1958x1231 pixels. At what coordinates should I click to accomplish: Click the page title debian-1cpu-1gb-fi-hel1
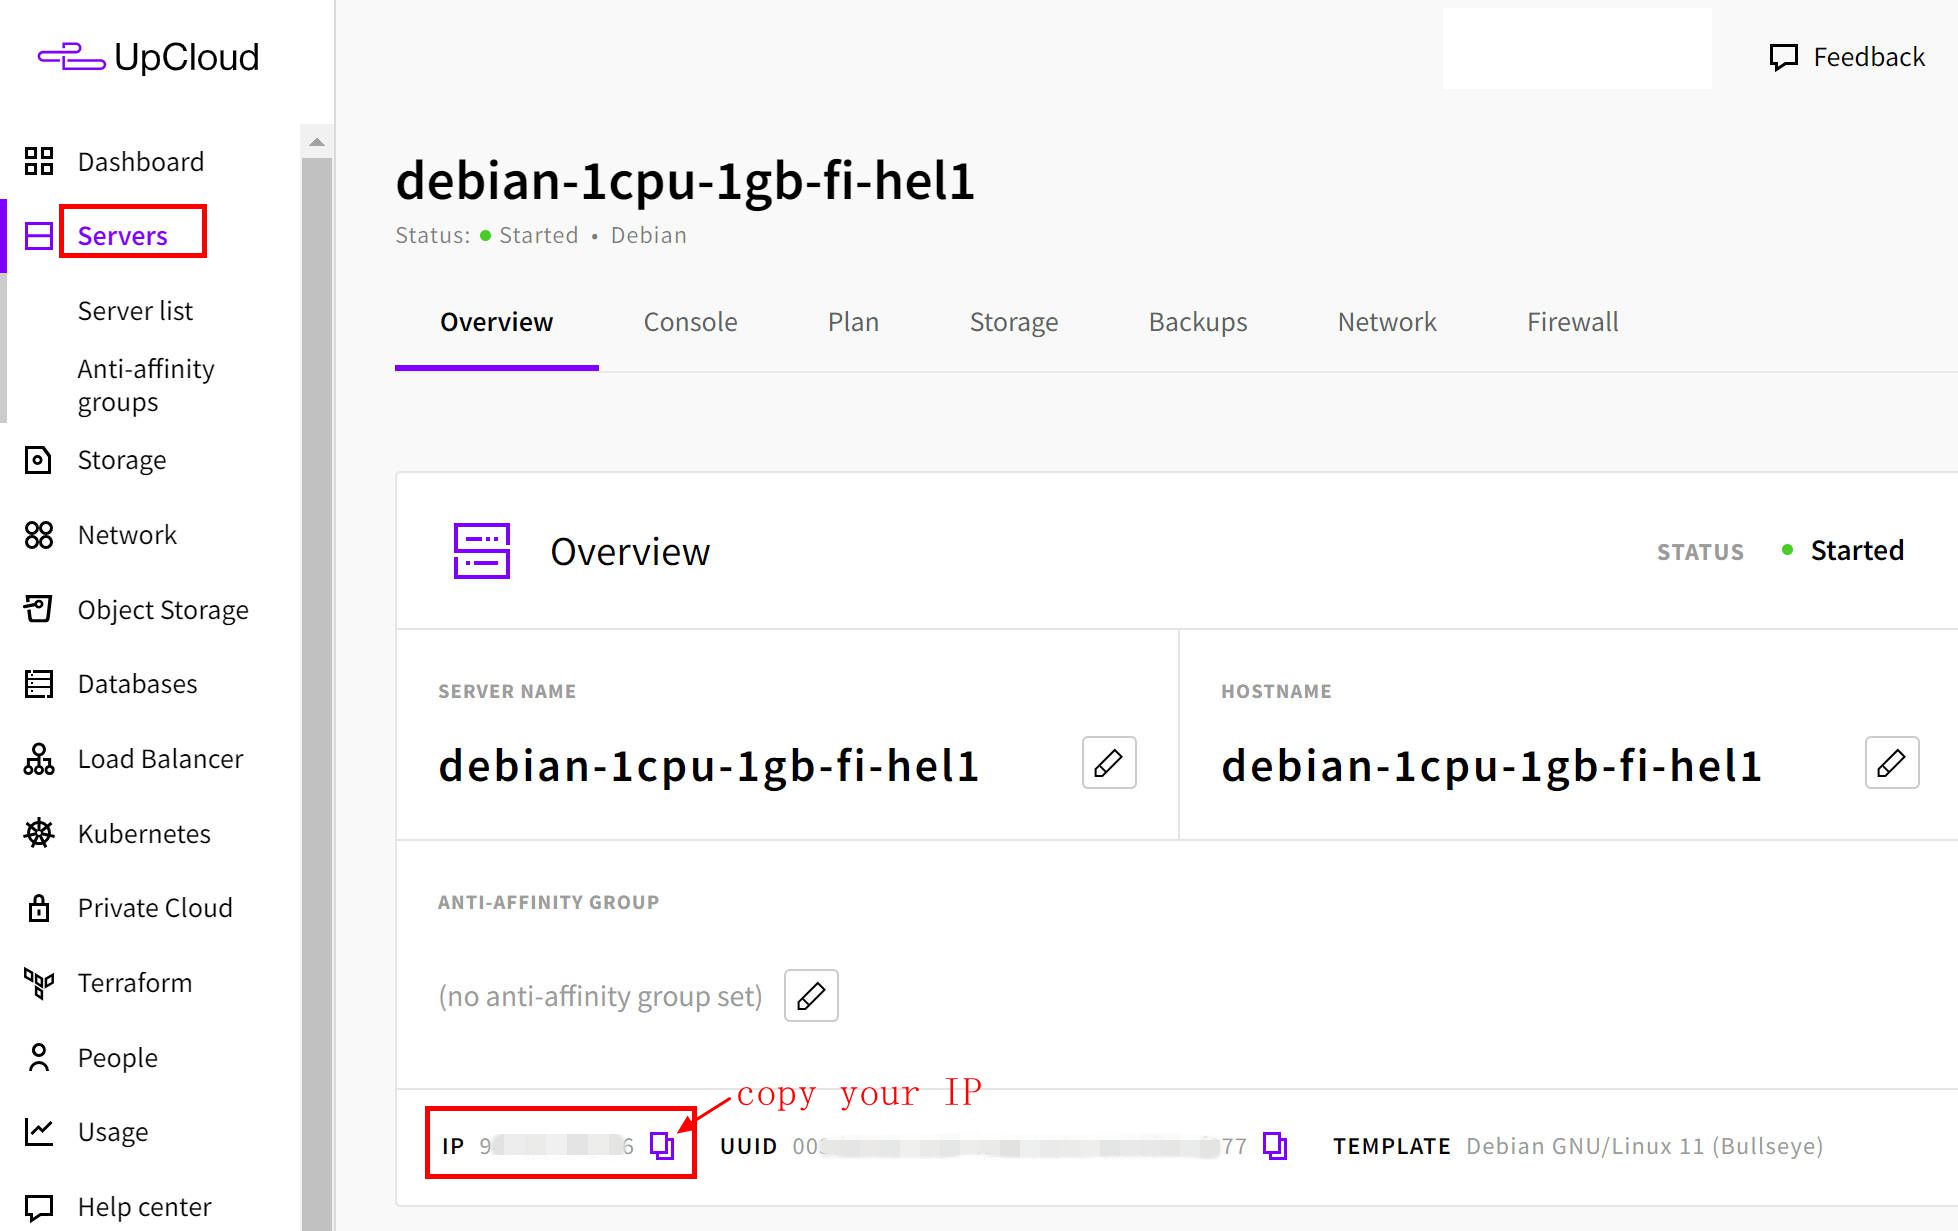(x=685, y=181)
